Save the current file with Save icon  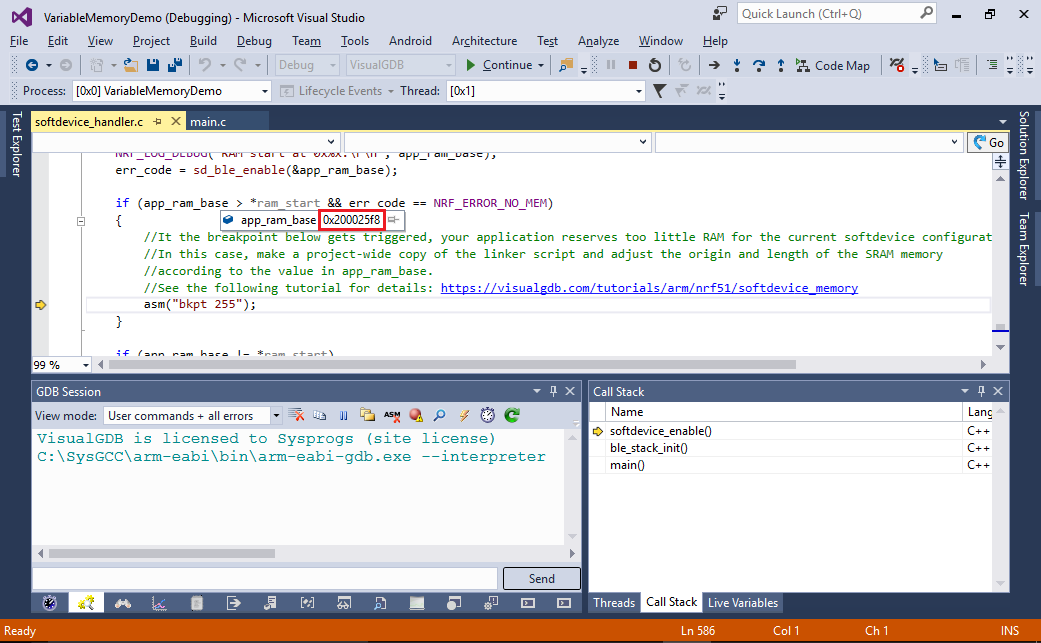[x=153, y=65]
